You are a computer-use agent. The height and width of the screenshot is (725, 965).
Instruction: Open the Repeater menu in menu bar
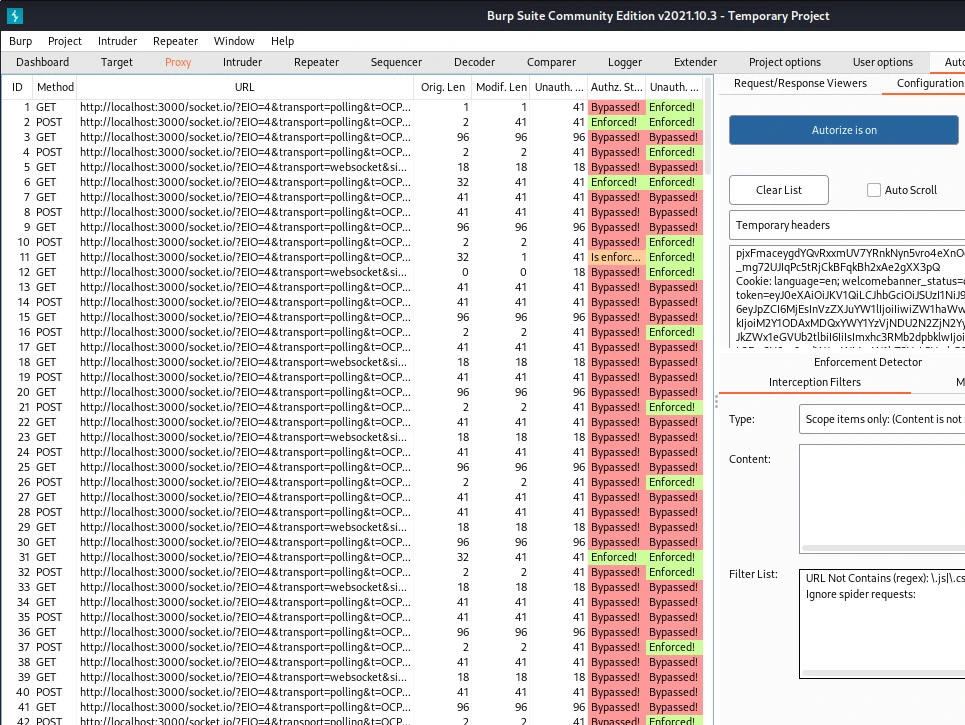pyautogui.click(x=176, y=41)
